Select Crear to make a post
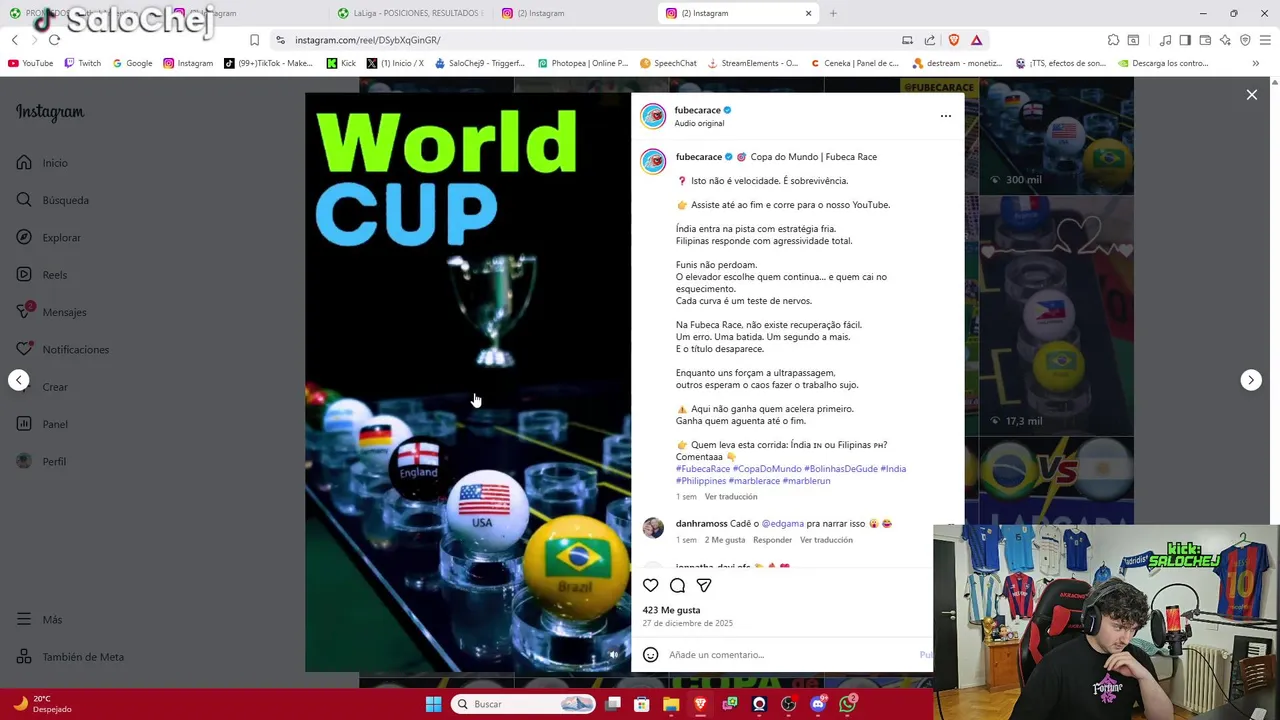The height and width of the screenshot is (720, 1280). click(x=42, y=387)
